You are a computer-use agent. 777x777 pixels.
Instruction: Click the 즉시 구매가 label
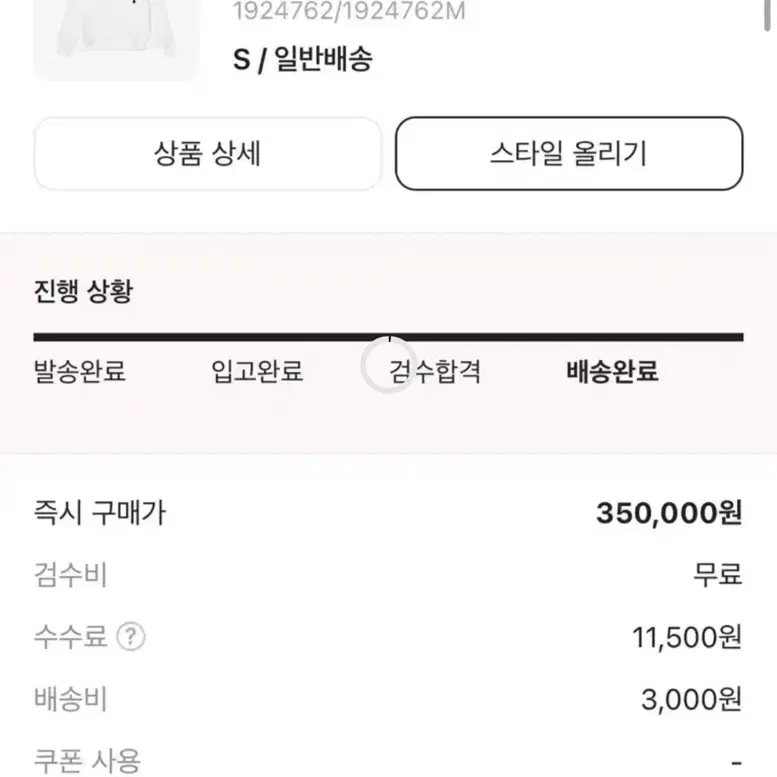100,513
